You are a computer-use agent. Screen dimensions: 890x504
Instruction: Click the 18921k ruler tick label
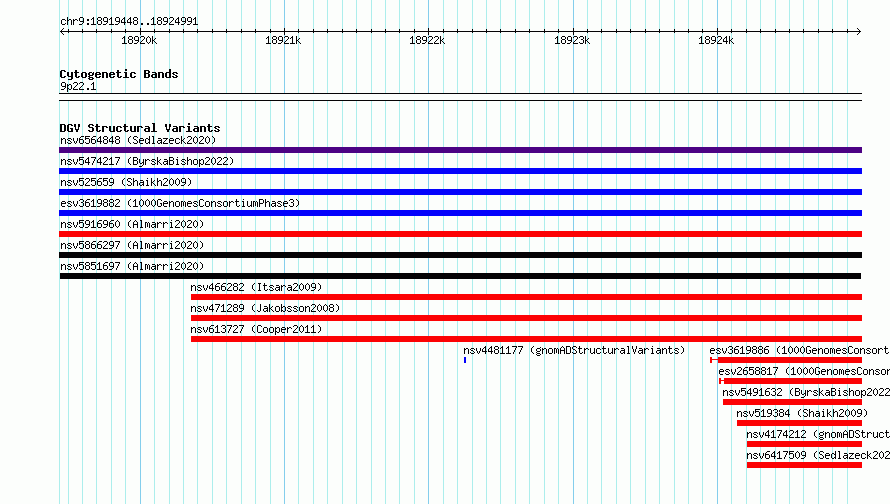click(x=283, y=40)
